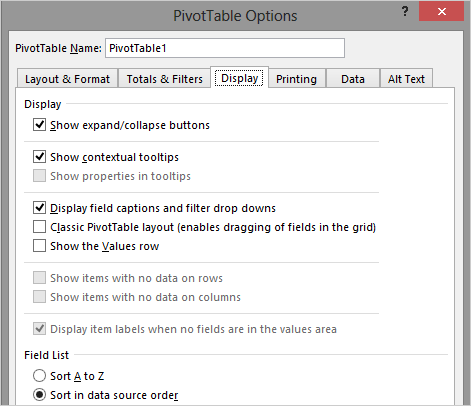Switch to the Alt Text tab
This screenshot has height=406, width=471.
coord(406,79)
